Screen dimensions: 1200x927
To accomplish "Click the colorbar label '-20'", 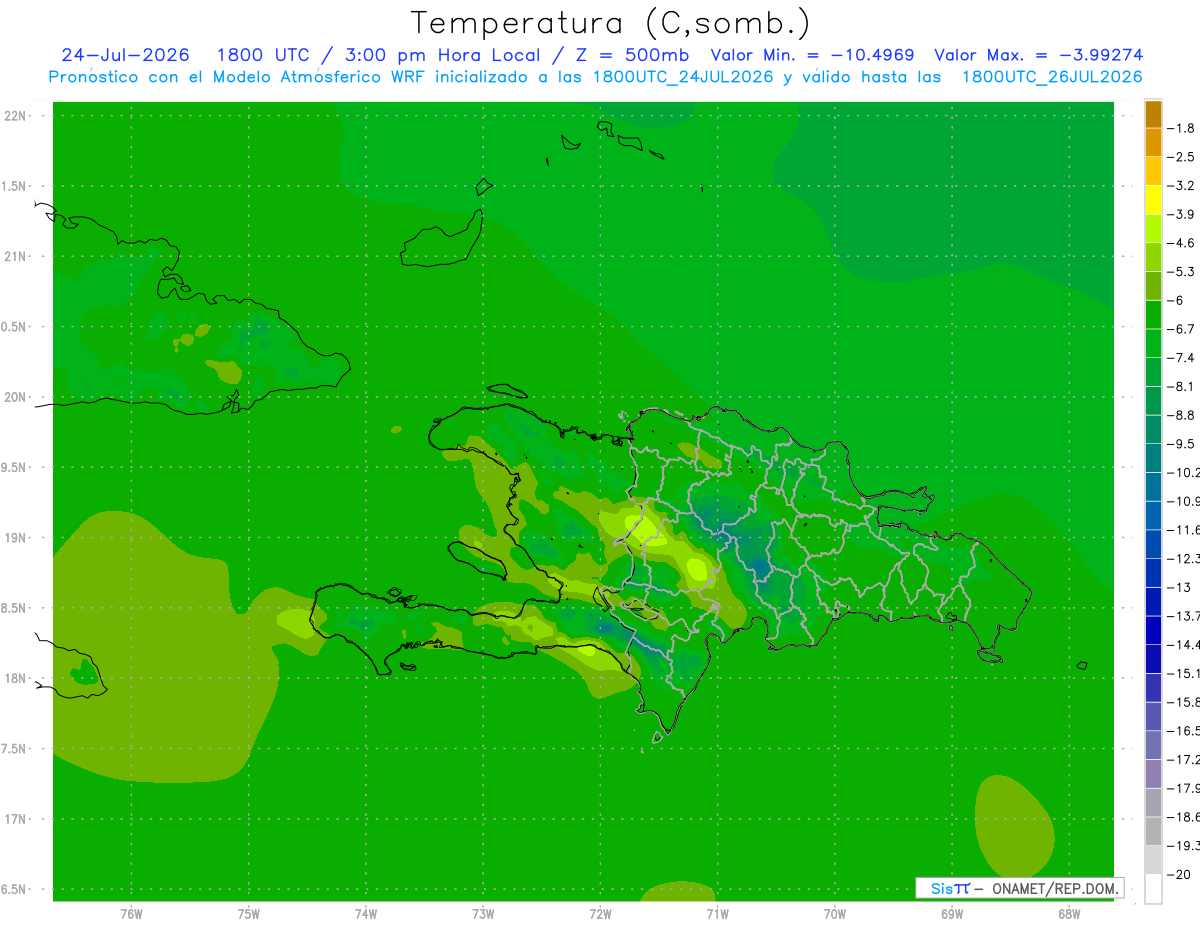I will pos(1180,874).
